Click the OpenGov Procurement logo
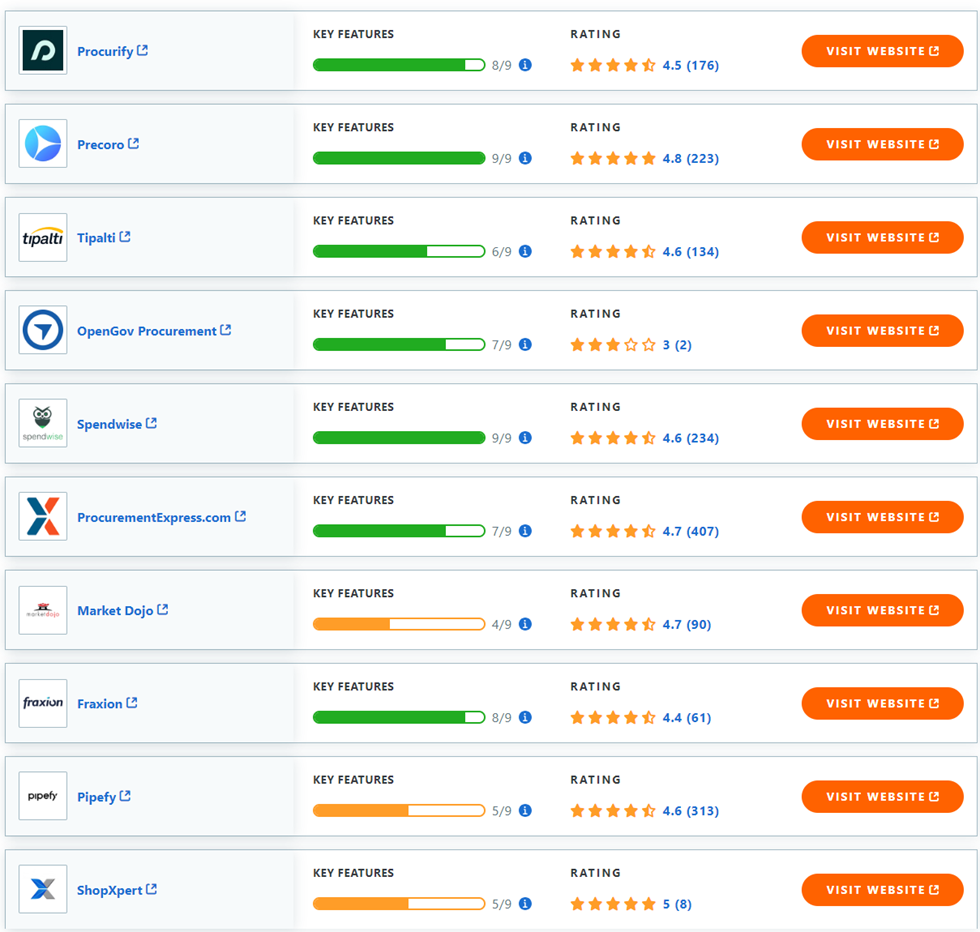980x932 pixels. coord(43,331)
